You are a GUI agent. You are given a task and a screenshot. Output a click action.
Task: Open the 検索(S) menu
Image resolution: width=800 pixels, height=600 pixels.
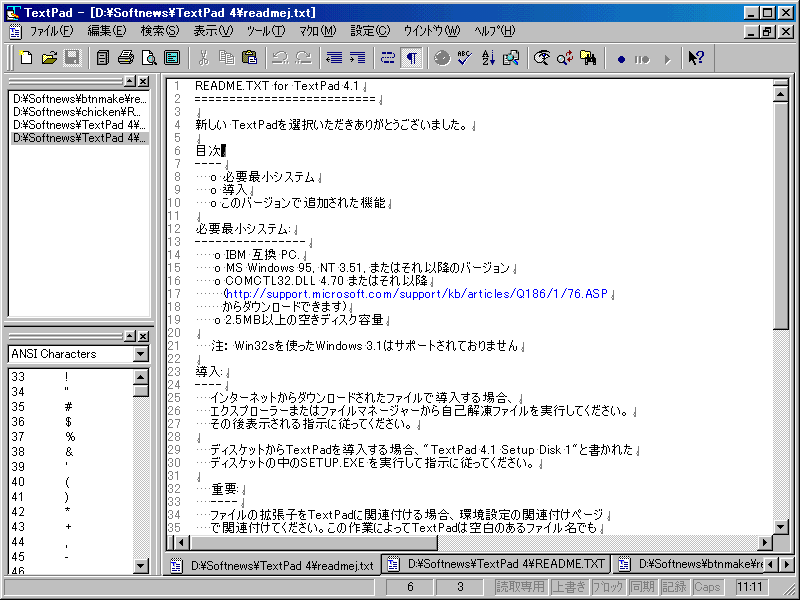coord(160,31)
